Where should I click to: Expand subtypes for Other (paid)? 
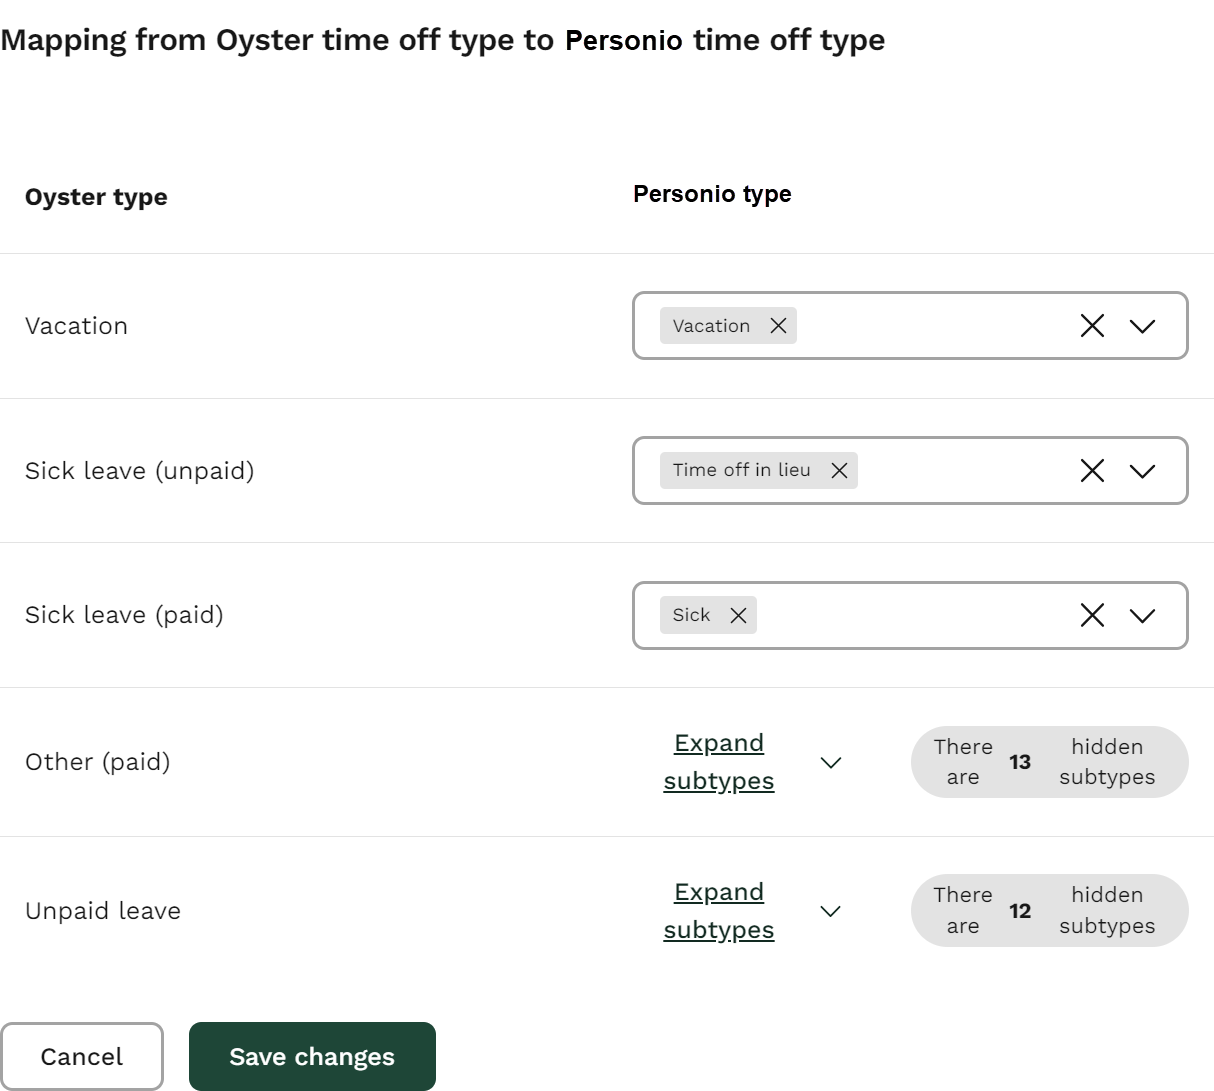point(717,762)
